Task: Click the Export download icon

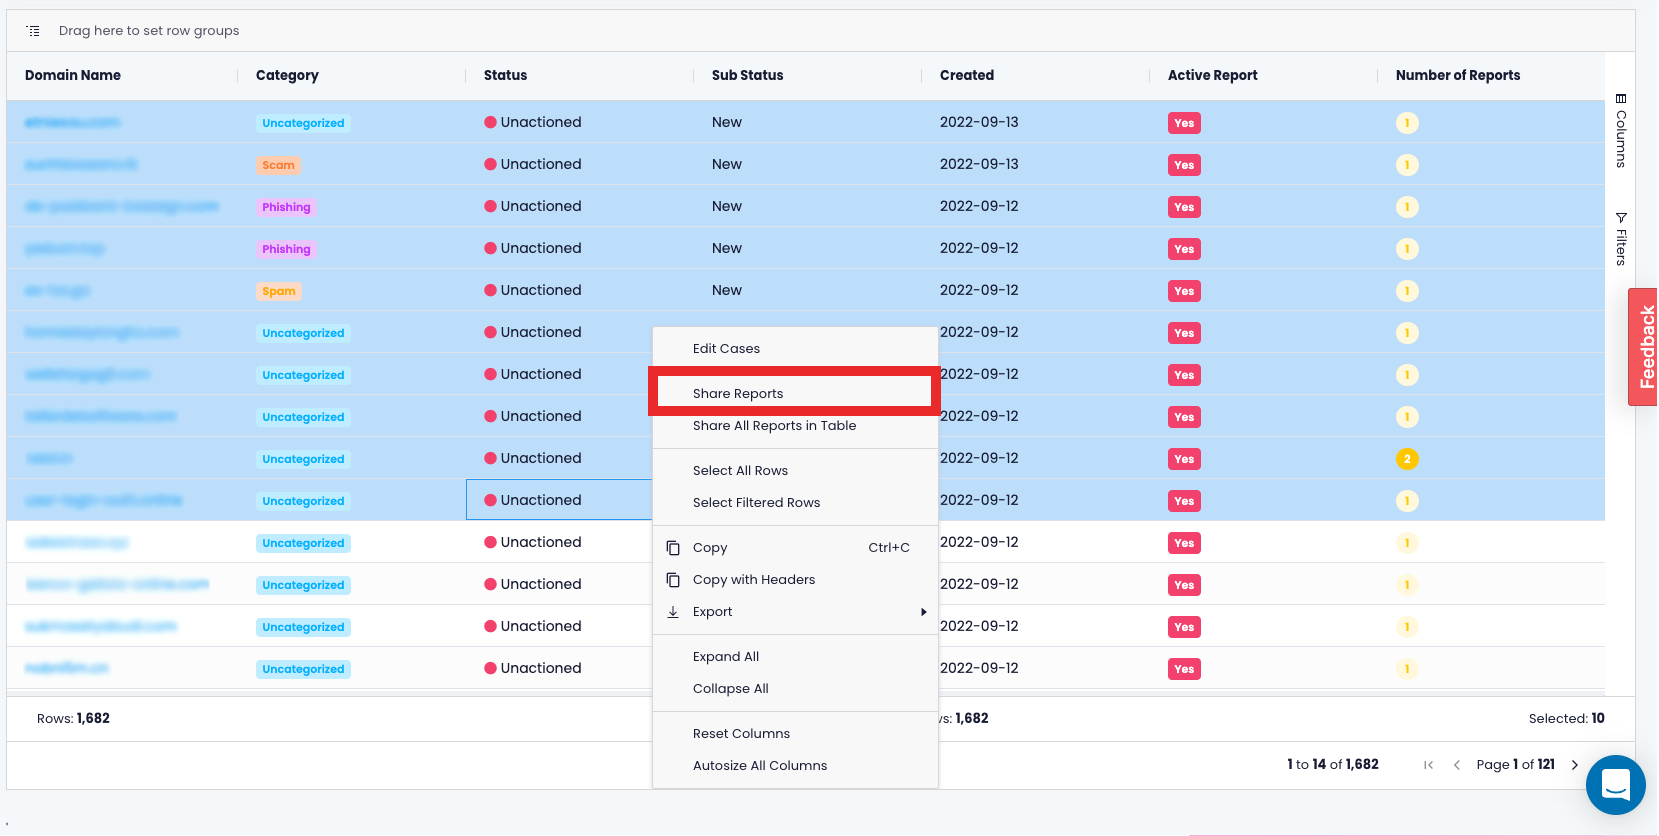Action: [x=673, y=612]
